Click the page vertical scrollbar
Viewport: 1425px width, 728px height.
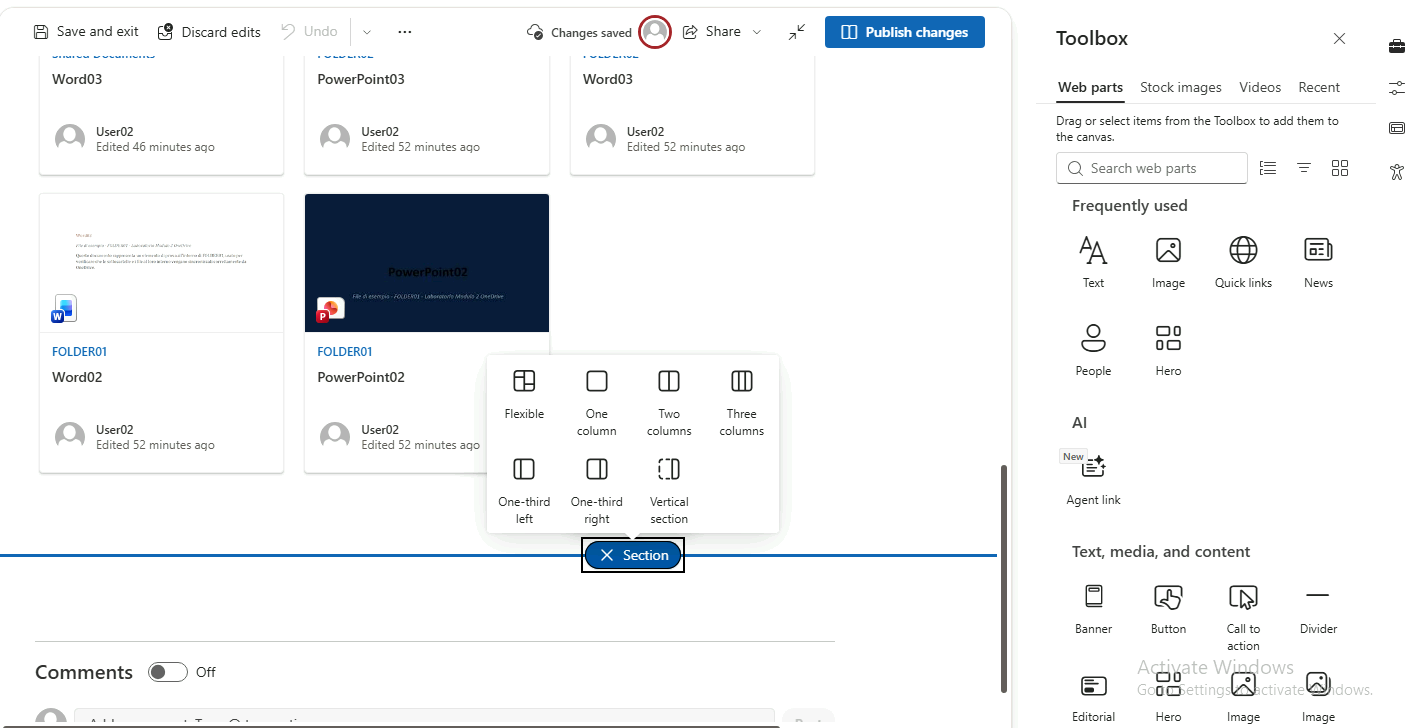pyautogui.click(x=1003, y=579)
